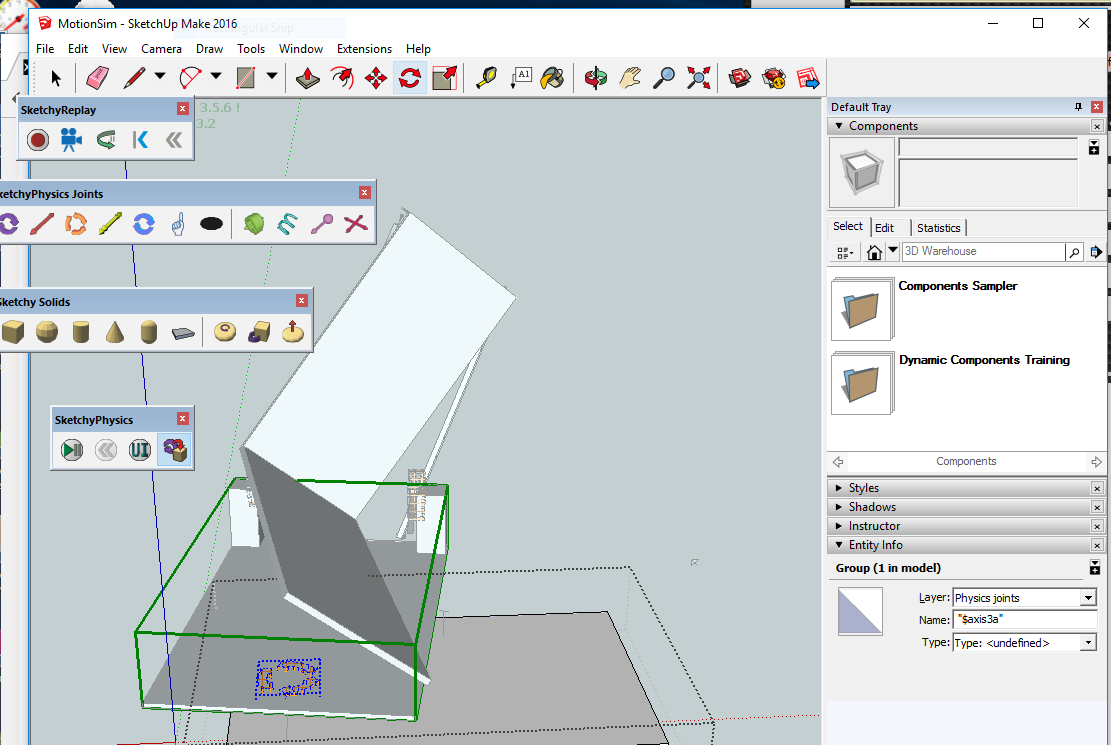Click the material swatch in Entity Info
This screenshot has height=745, width=1111.
coord(860,611)
